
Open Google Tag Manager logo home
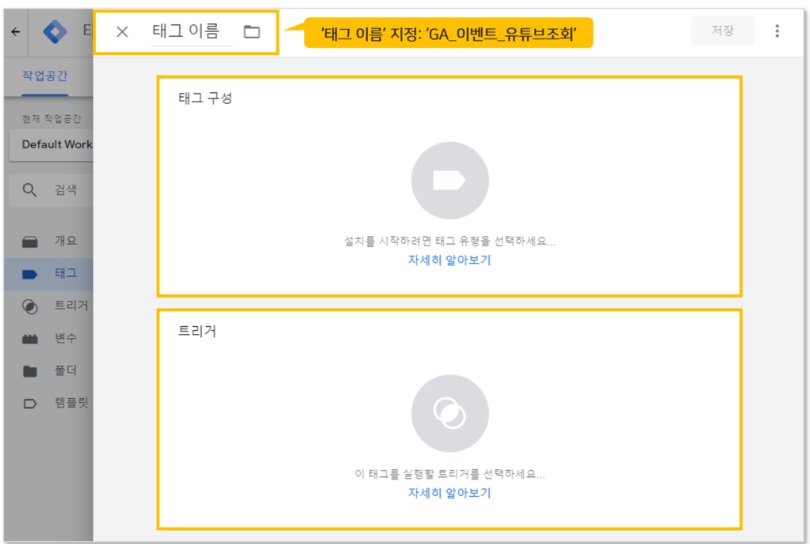coord(55,32)
